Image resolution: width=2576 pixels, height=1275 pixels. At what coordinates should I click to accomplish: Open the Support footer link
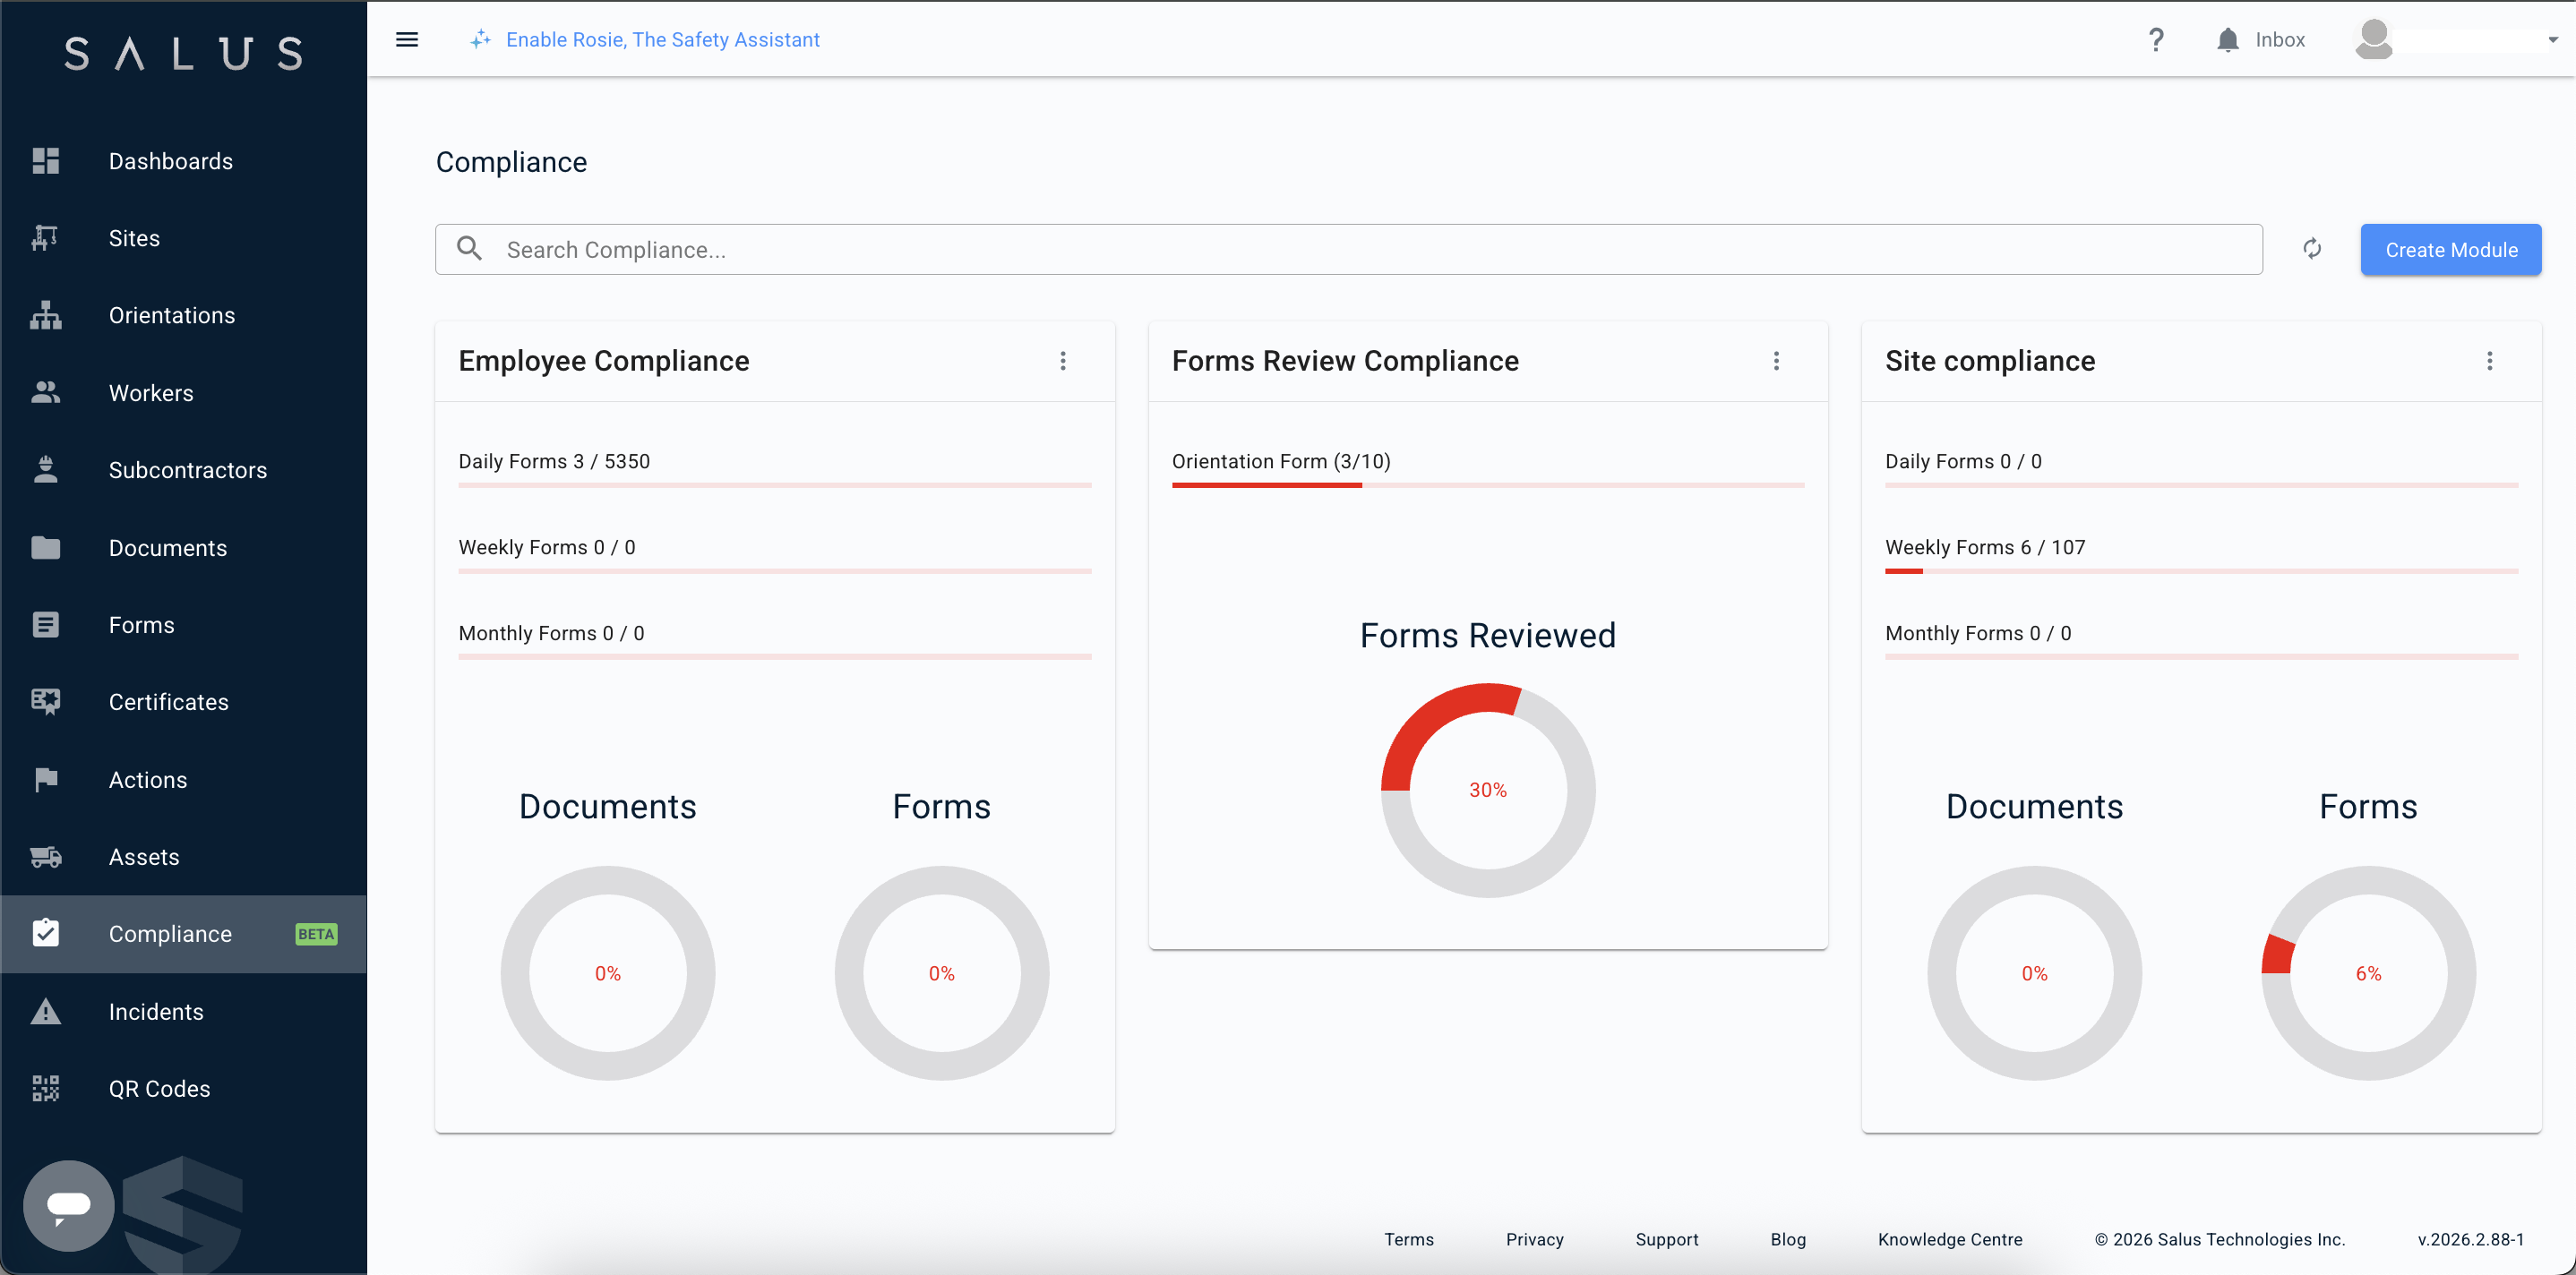click(1667, 1239)
